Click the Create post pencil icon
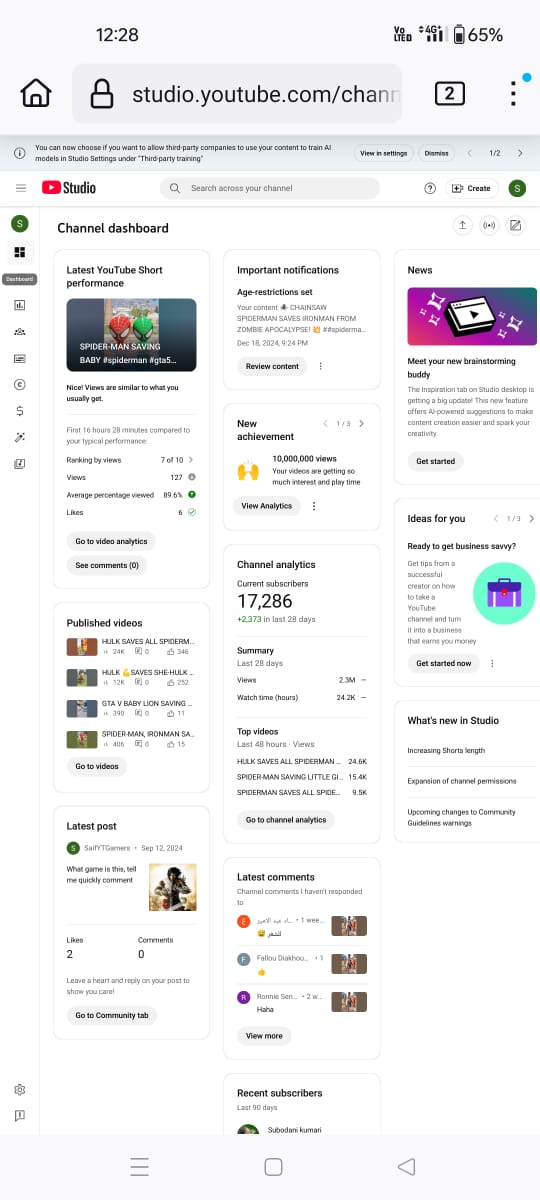Screen dimensions: 540x1200 tap(515, 225)
